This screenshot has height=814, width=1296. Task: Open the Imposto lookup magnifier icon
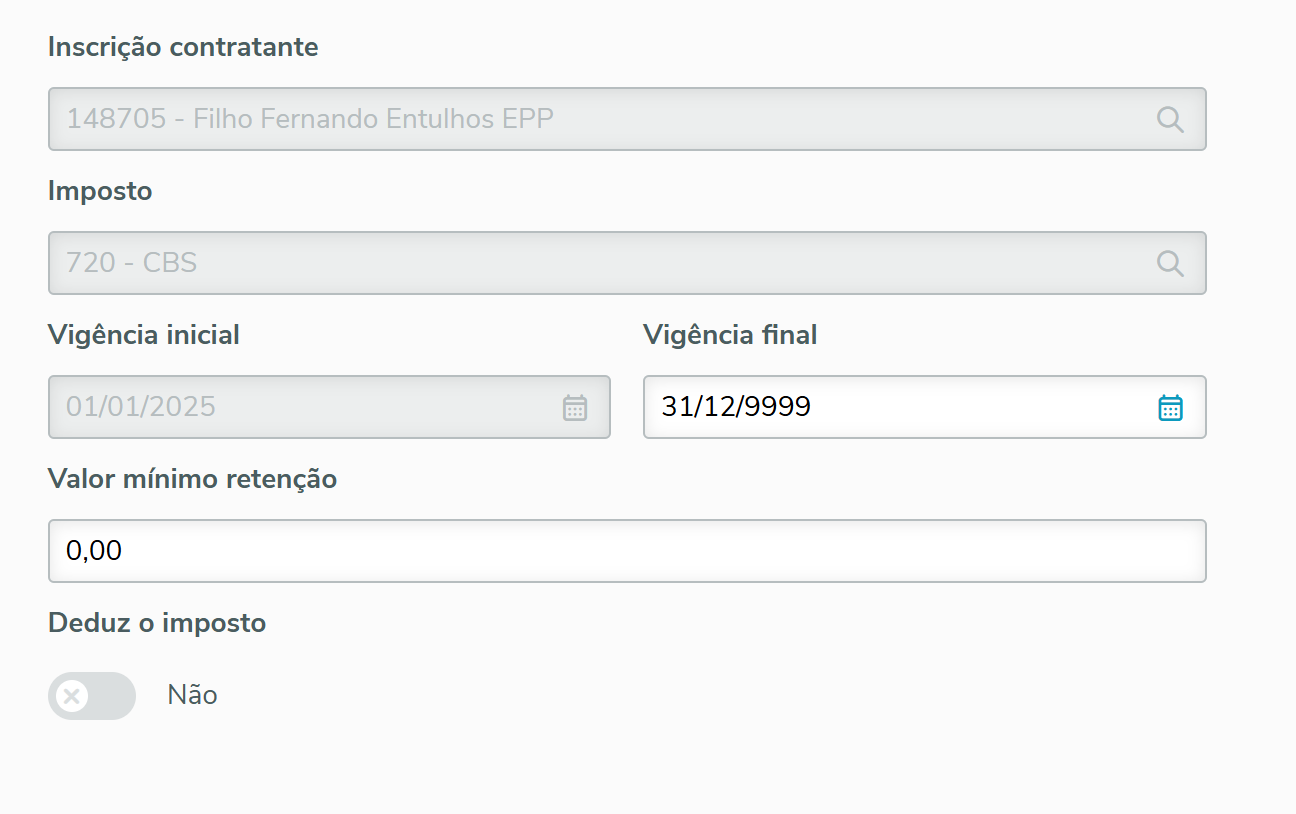(x=1170, y=264)
